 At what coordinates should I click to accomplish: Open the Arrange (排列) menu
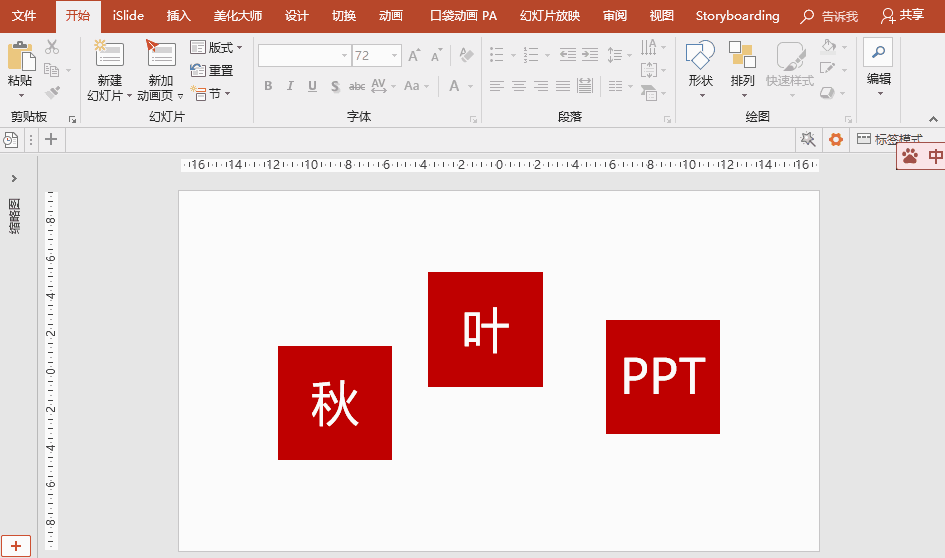click(x=742, y=69)
